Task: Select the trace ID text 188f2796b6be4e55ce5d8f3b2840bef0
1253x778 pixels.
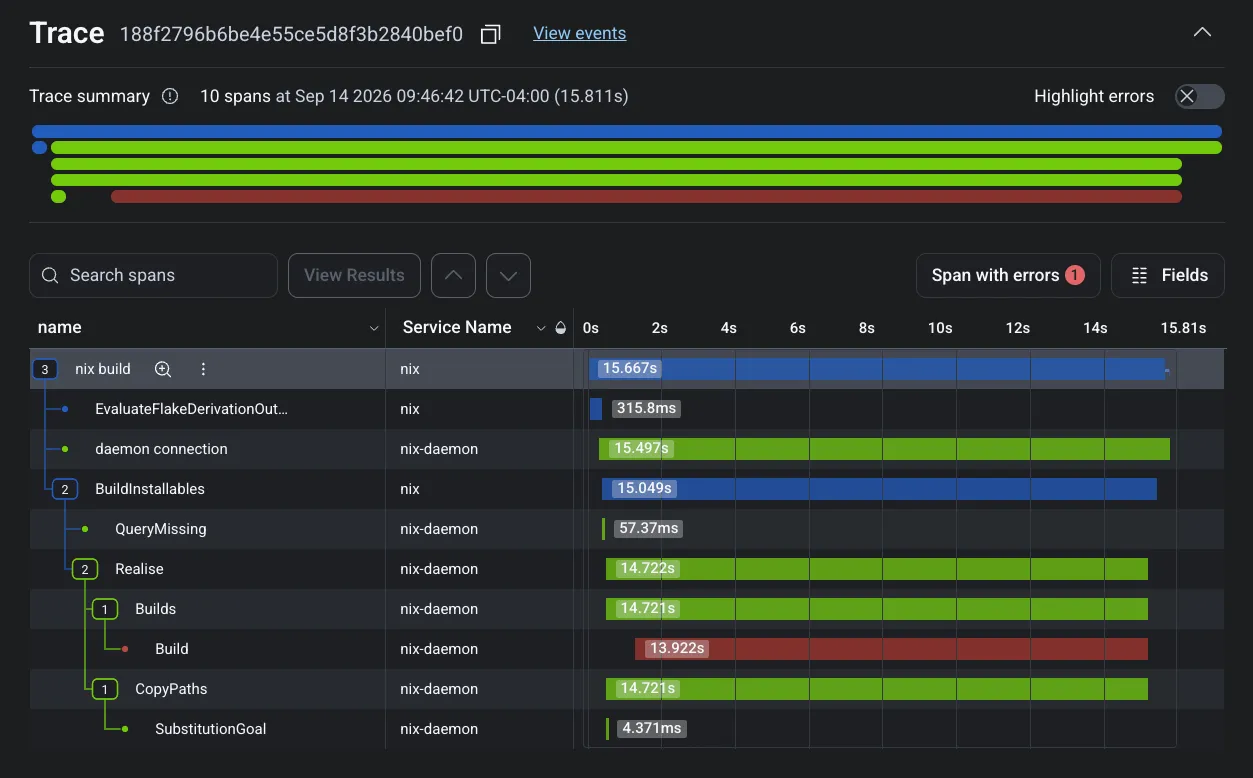Action: pos(291,34)
